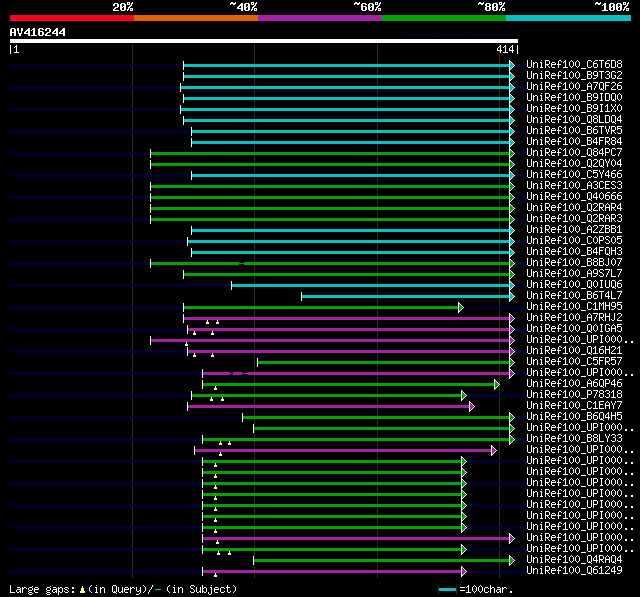Click the UniRef100_B9I1X0 label
The width and height of the screenshot is (640, 597).
tap(574, 109)
